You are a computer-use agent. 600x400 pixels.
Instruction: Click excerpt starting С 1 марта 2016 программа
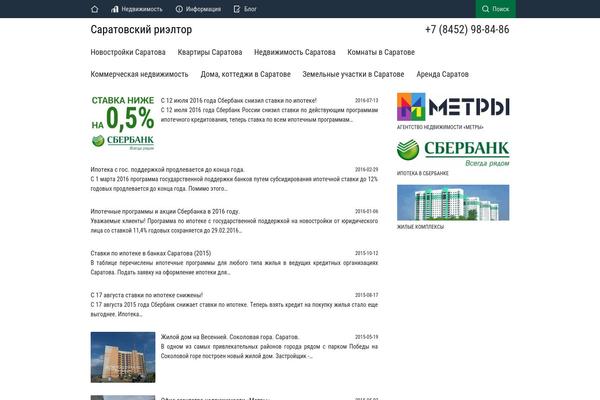pyautogui.click(x=234, y=184)
